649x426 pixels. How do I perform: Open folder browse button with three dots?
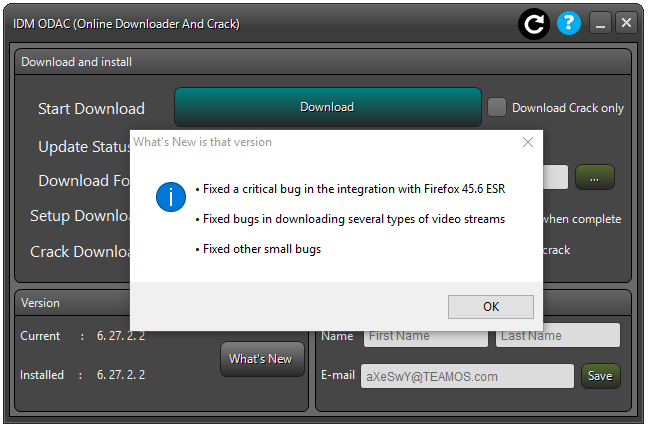tap(595, 178)
